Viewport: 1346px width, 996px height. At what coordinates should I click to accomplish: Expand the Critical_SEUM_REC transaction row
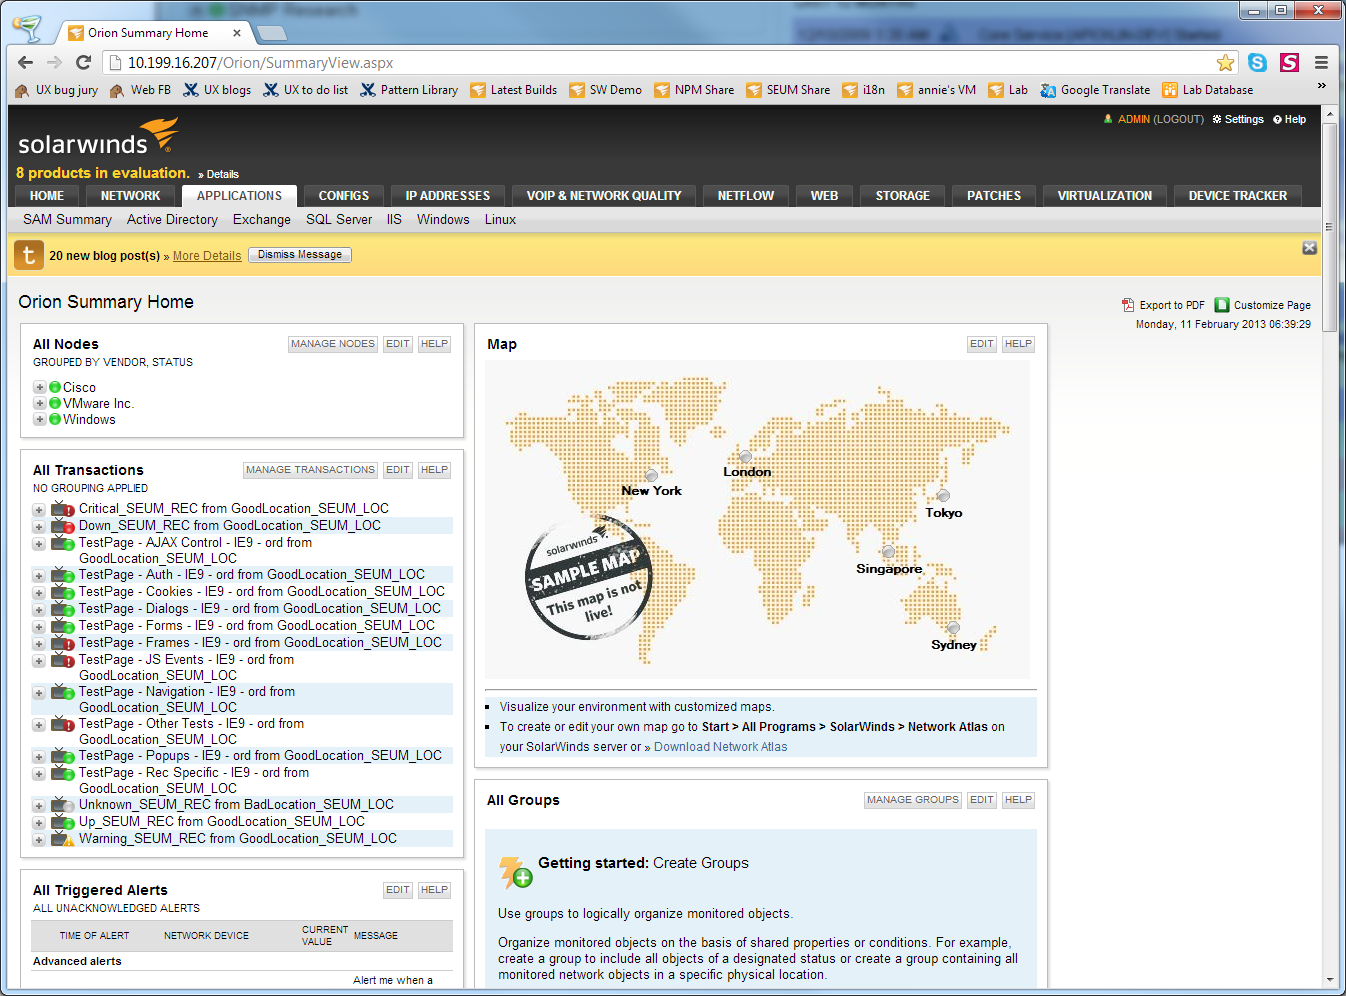click(39, 510)
